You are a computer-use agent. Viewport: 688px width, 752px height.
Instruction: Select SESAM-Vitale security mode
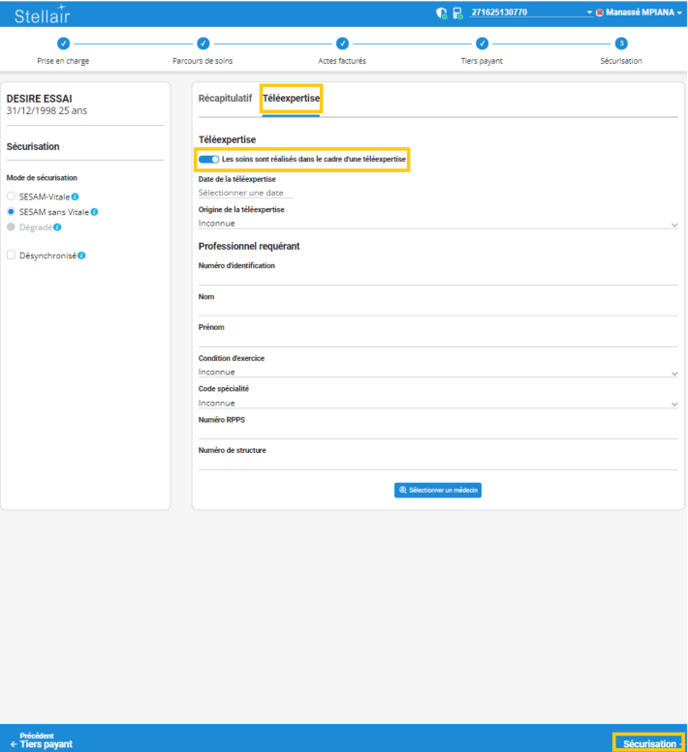tap(11, 196)
